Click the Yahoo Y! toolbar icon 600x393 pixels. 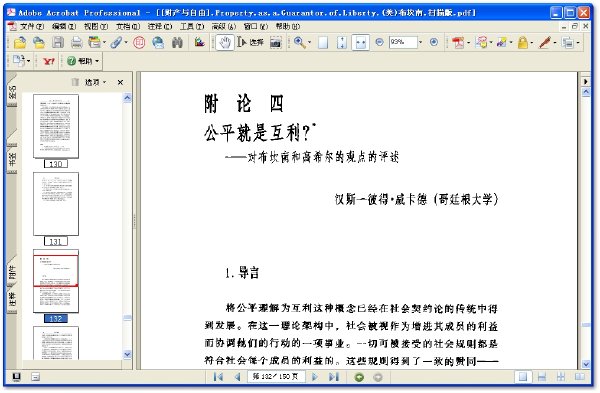tap(49, 61)
